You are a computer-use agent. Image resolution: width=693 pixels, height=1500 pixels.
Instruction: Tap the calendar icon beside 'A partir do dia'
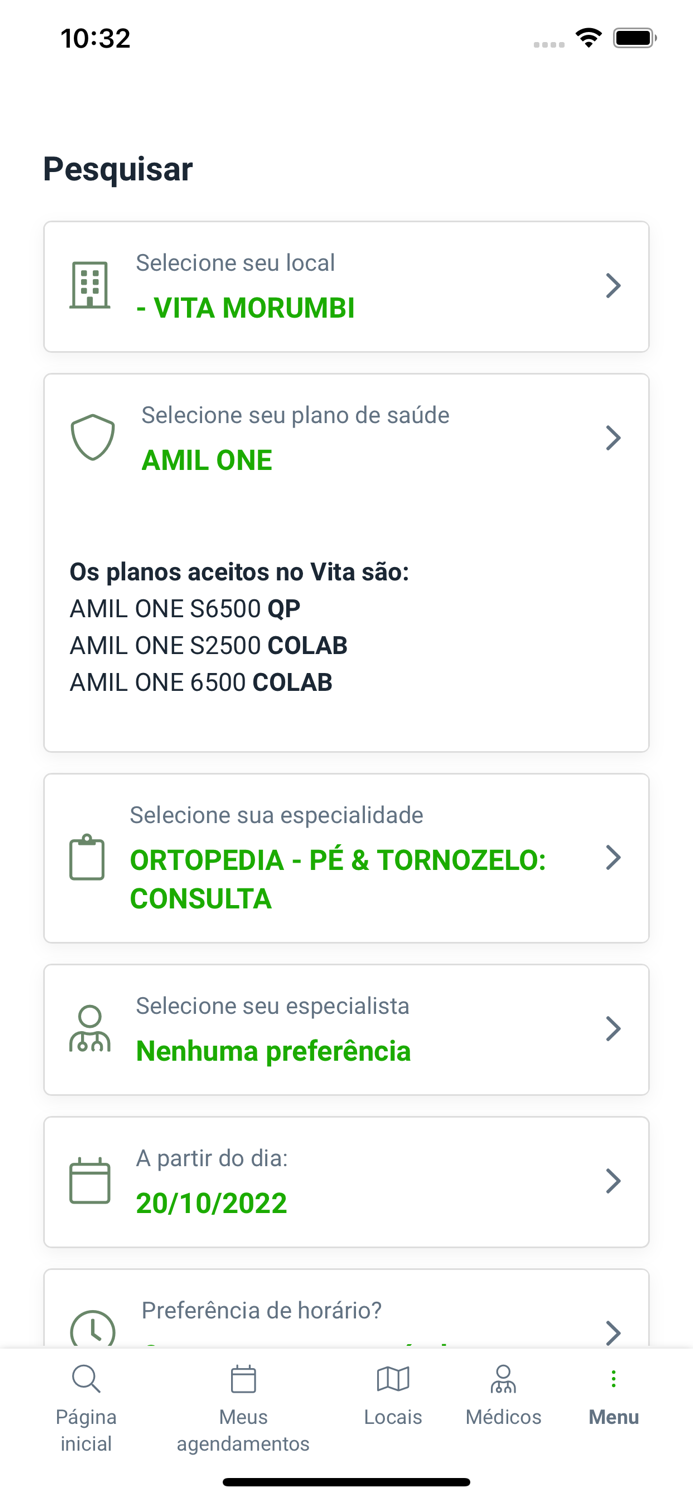click(89, 1180)
